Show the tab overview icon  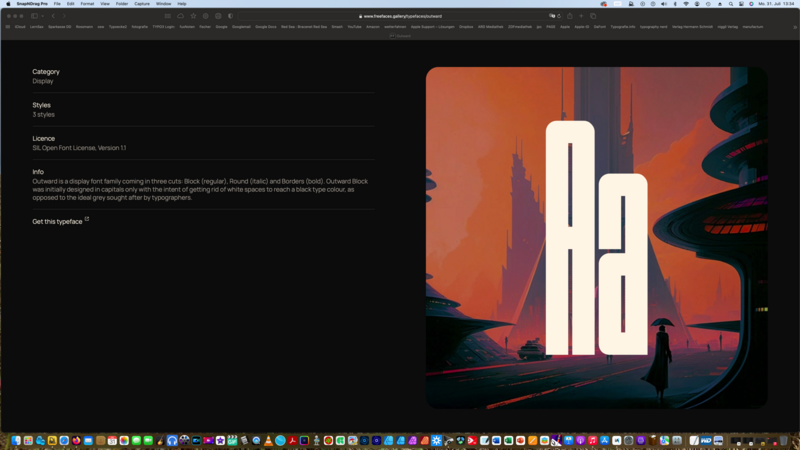pos(593,16)
